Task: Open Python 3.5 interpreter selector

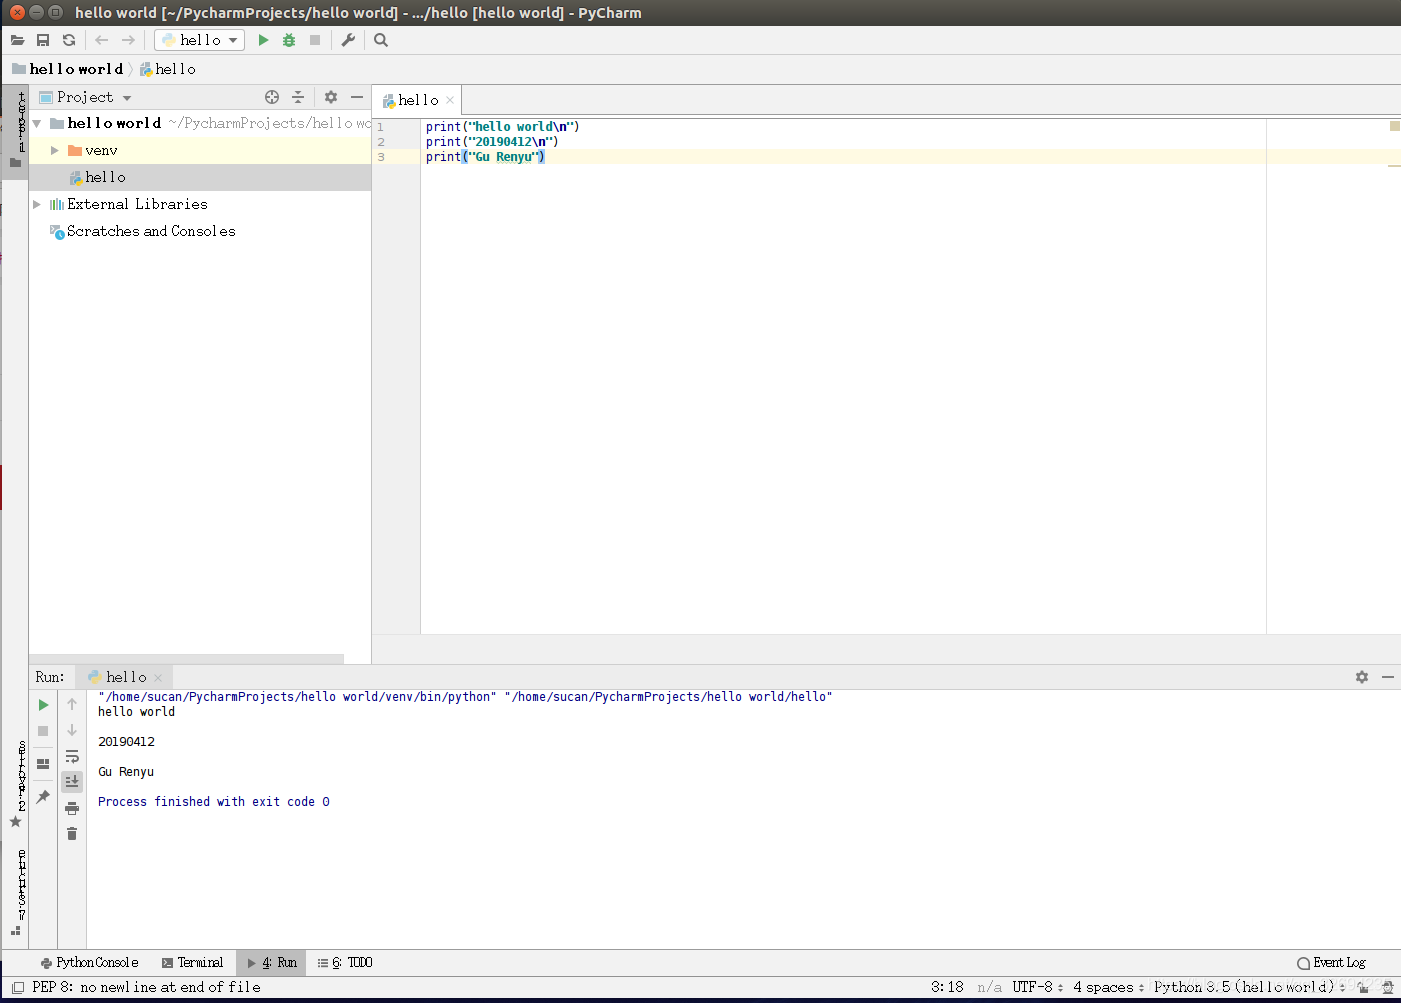Action: pos(1250,987)
